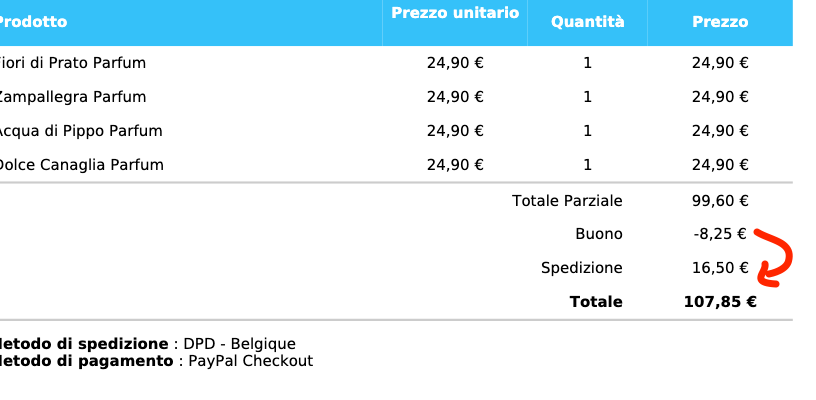Click the Totale Parziale label
This screenshot has height=400, width=816.
coord(567,201)
